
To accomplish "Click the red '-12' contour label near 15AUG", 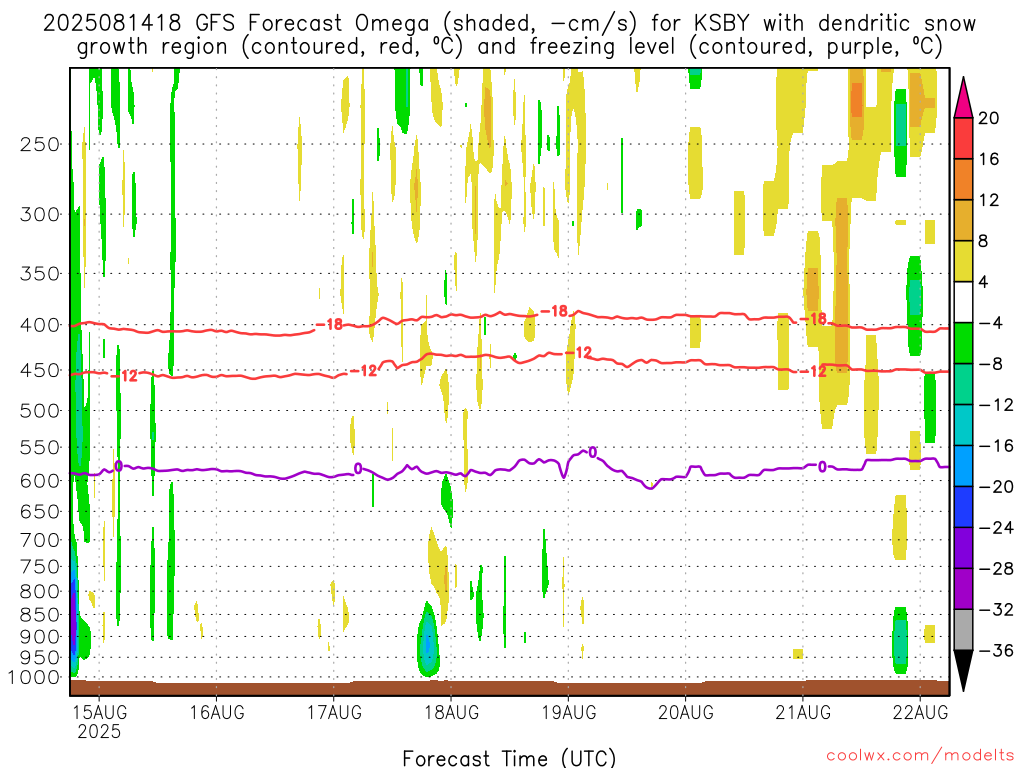I will (x=124, y=376).
